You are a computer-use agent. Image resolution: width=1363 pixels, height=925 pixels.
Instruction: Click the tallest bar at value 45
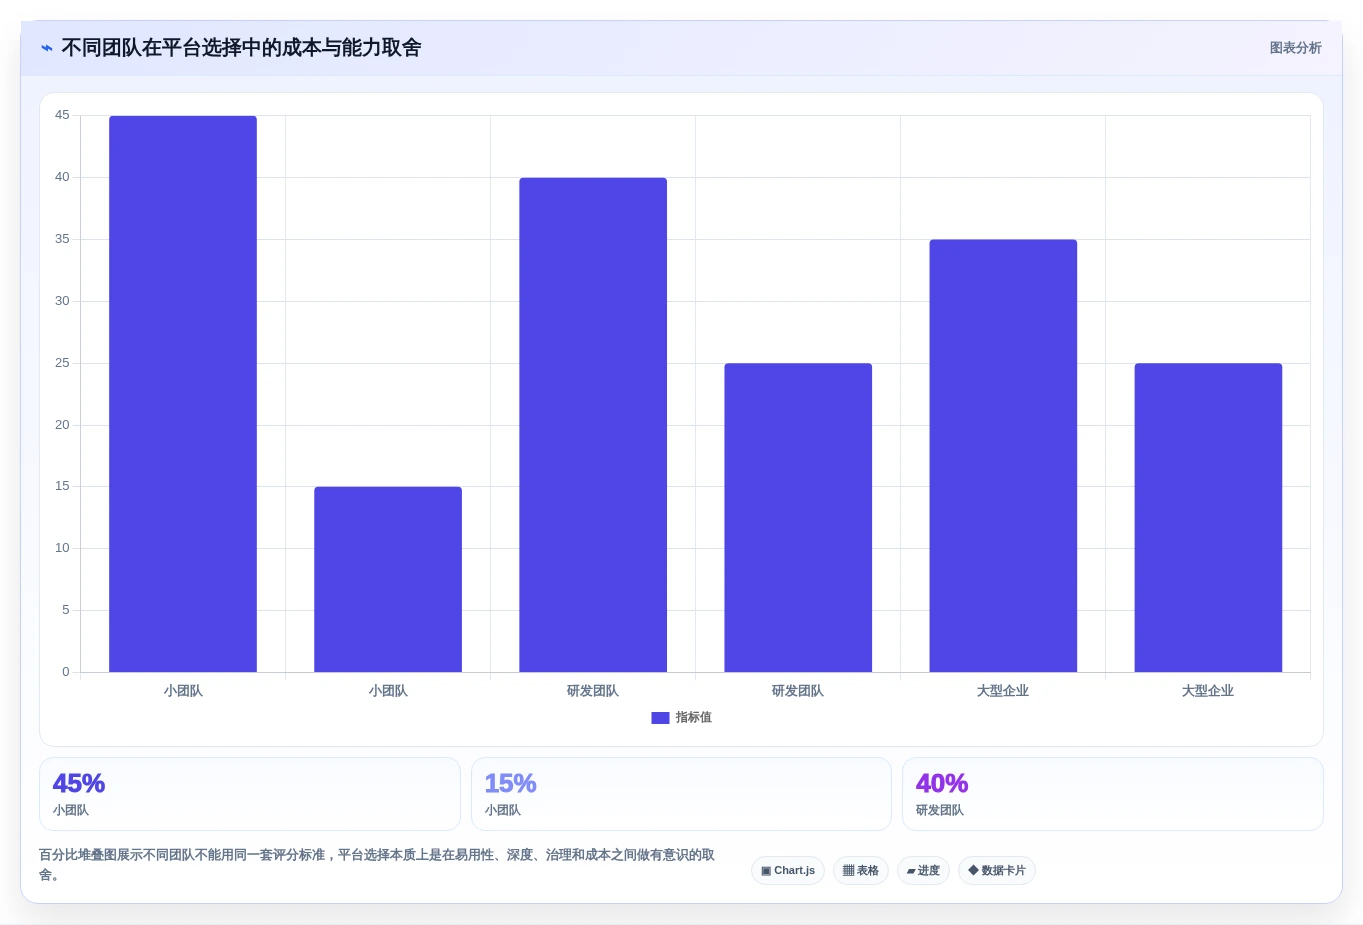[x=183, y=394]
